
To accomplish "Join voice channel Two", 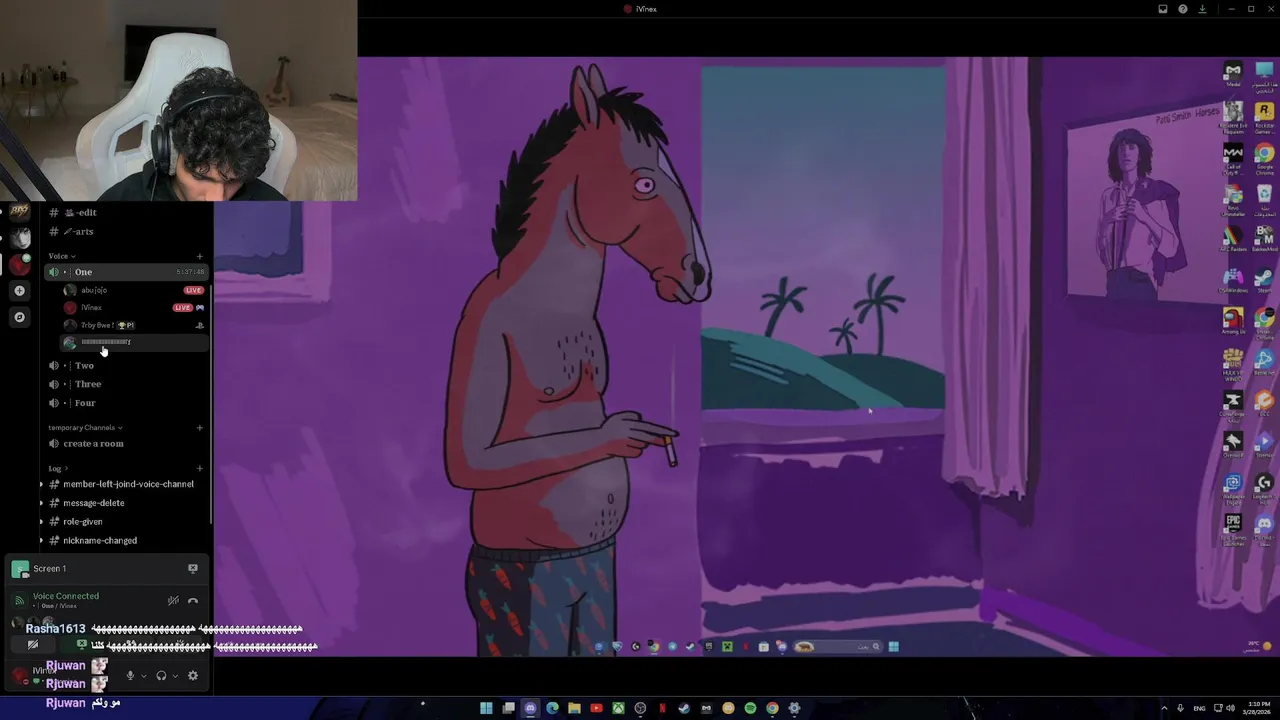I will [125, 365].
